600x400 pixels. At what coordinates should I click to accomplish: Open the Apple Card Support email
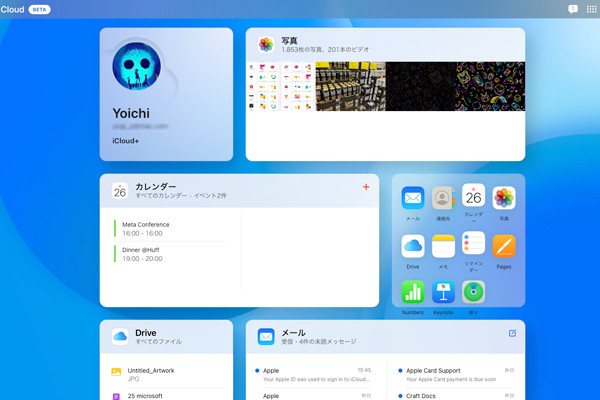point(456,375)
